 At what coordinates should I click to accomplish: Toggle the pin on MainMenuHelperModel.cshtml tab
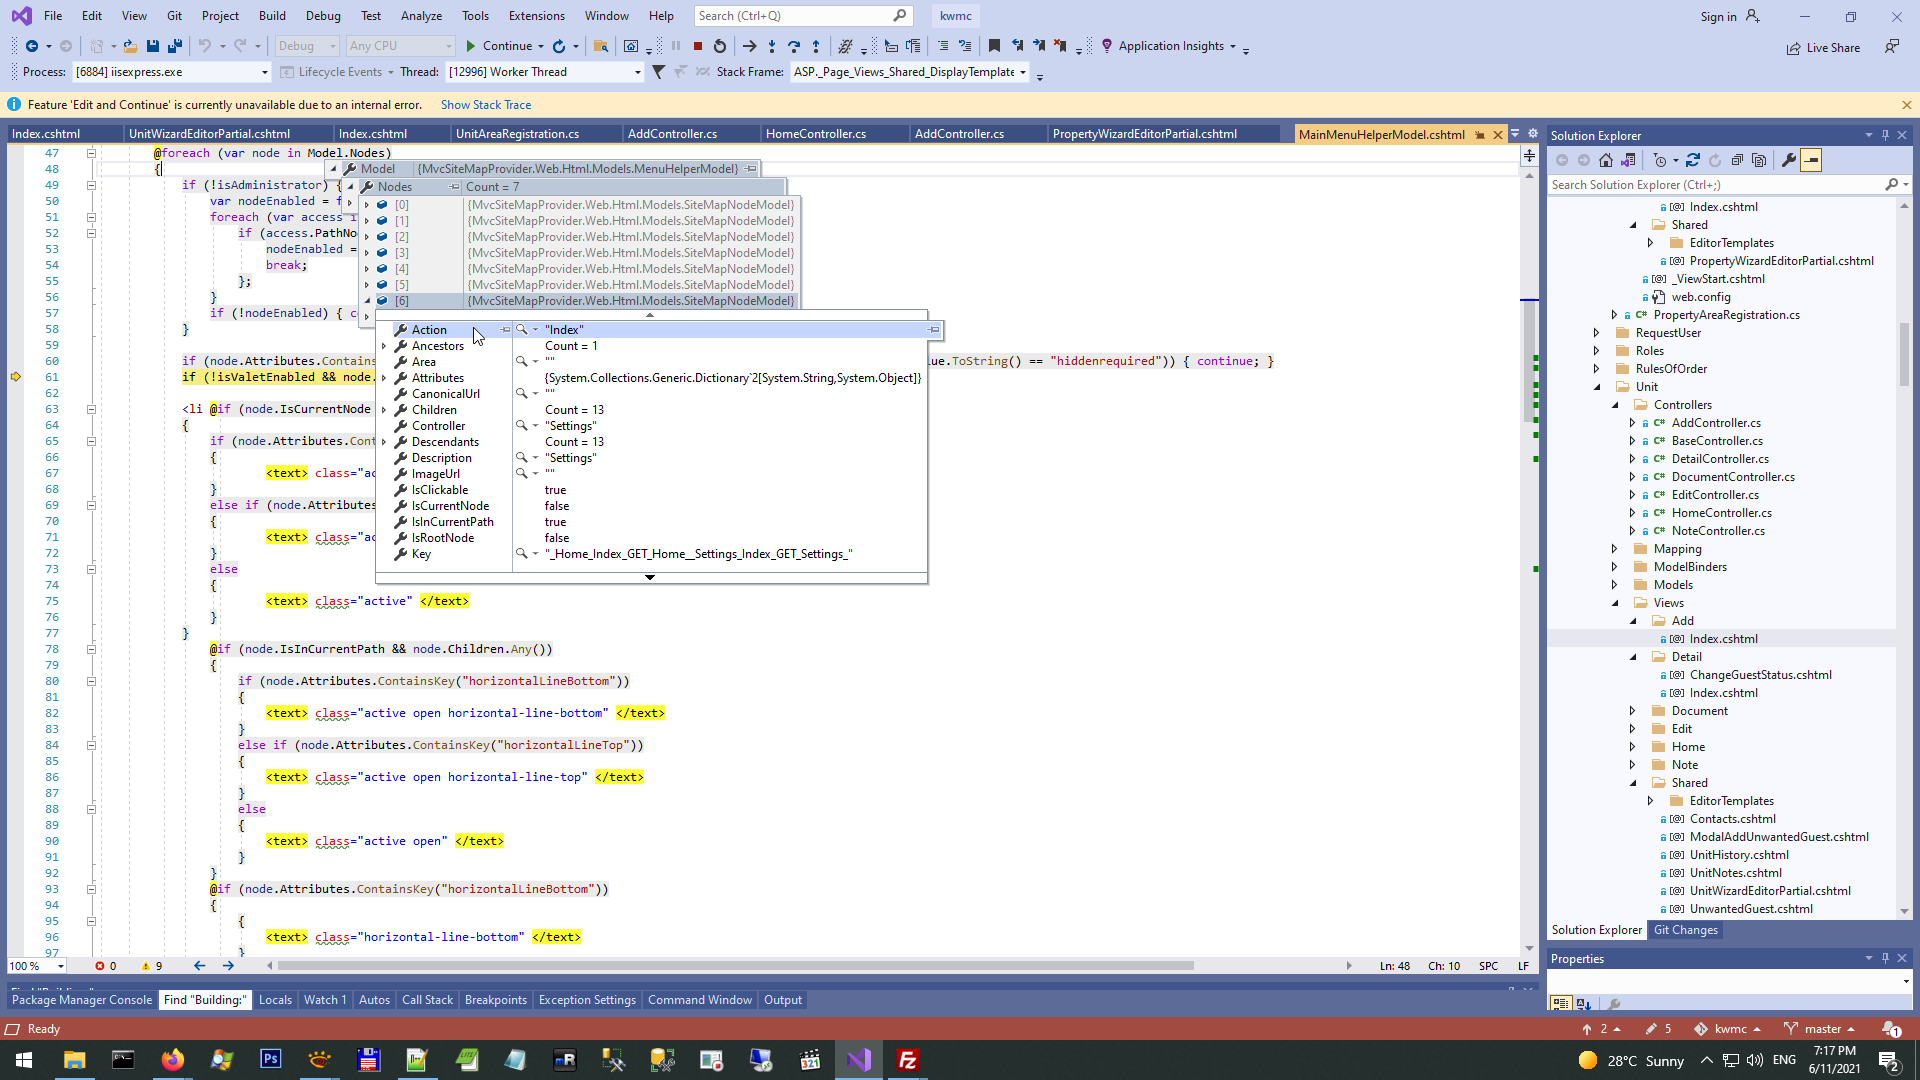1480,134
